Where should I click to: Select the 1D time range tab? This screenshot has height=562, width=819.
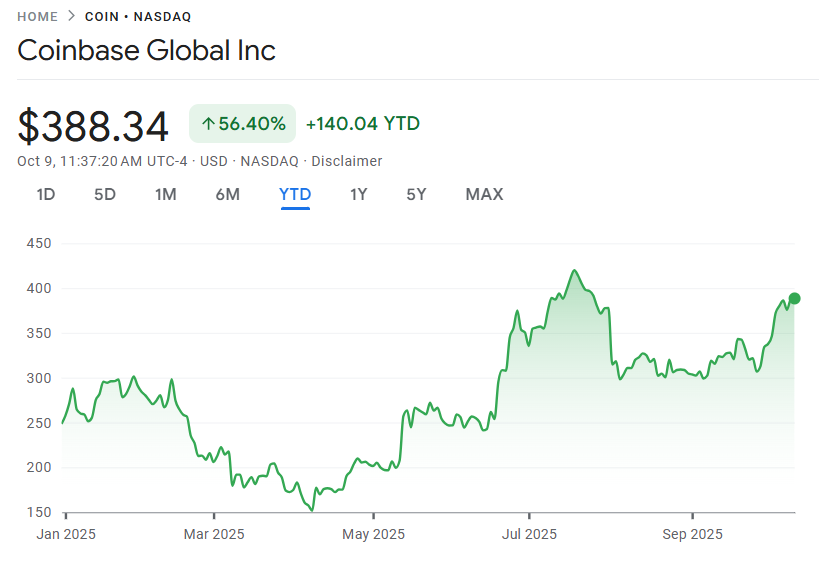tap(45, 194)
